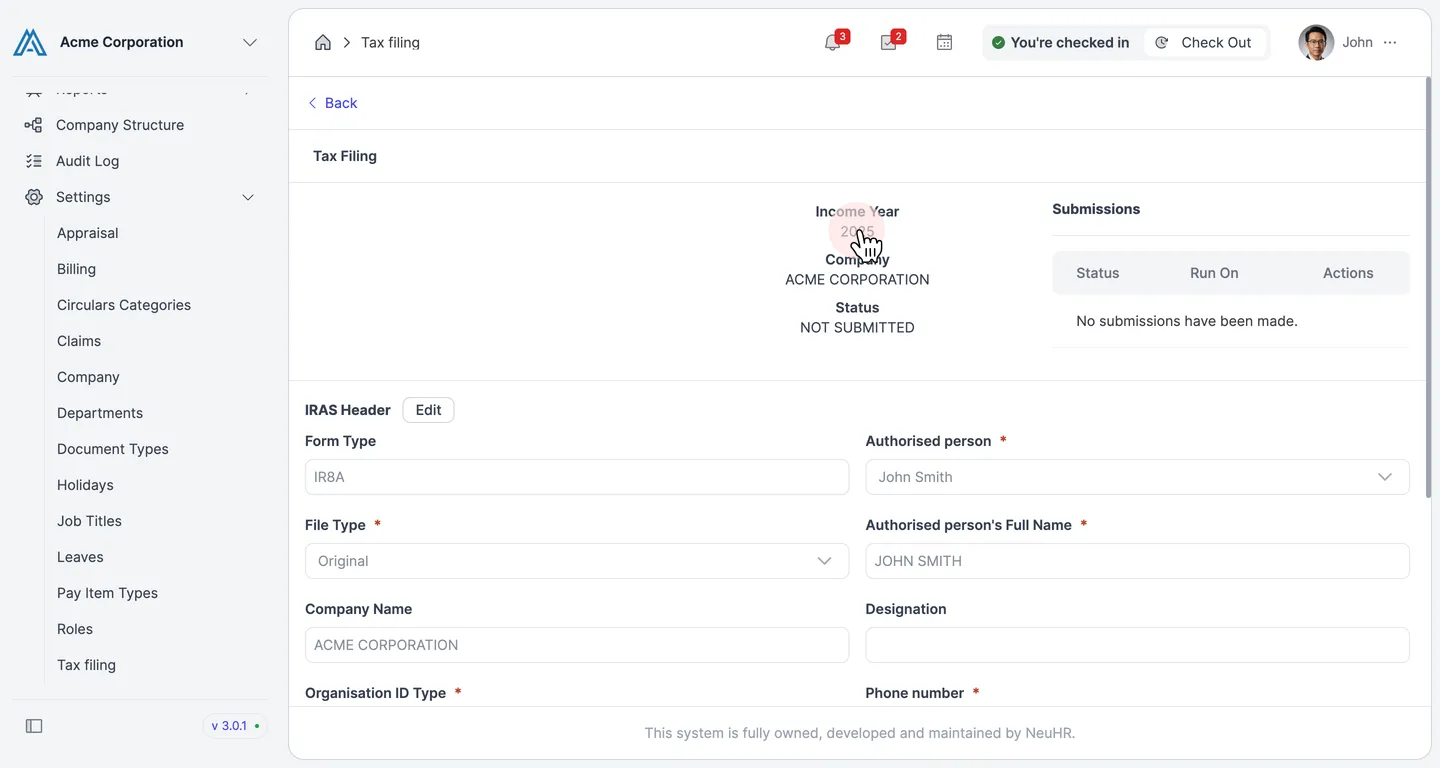Open the three-dot menu beside John
Image resolution: width=1440 pixels, height=768 pixels.
click(x=1390, y=42)
